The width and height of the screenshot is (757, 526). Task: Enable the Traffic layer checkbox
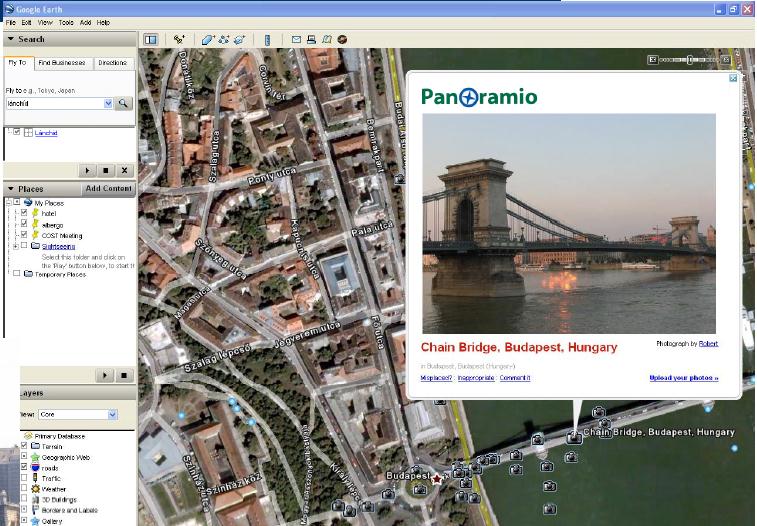[24, 478]
